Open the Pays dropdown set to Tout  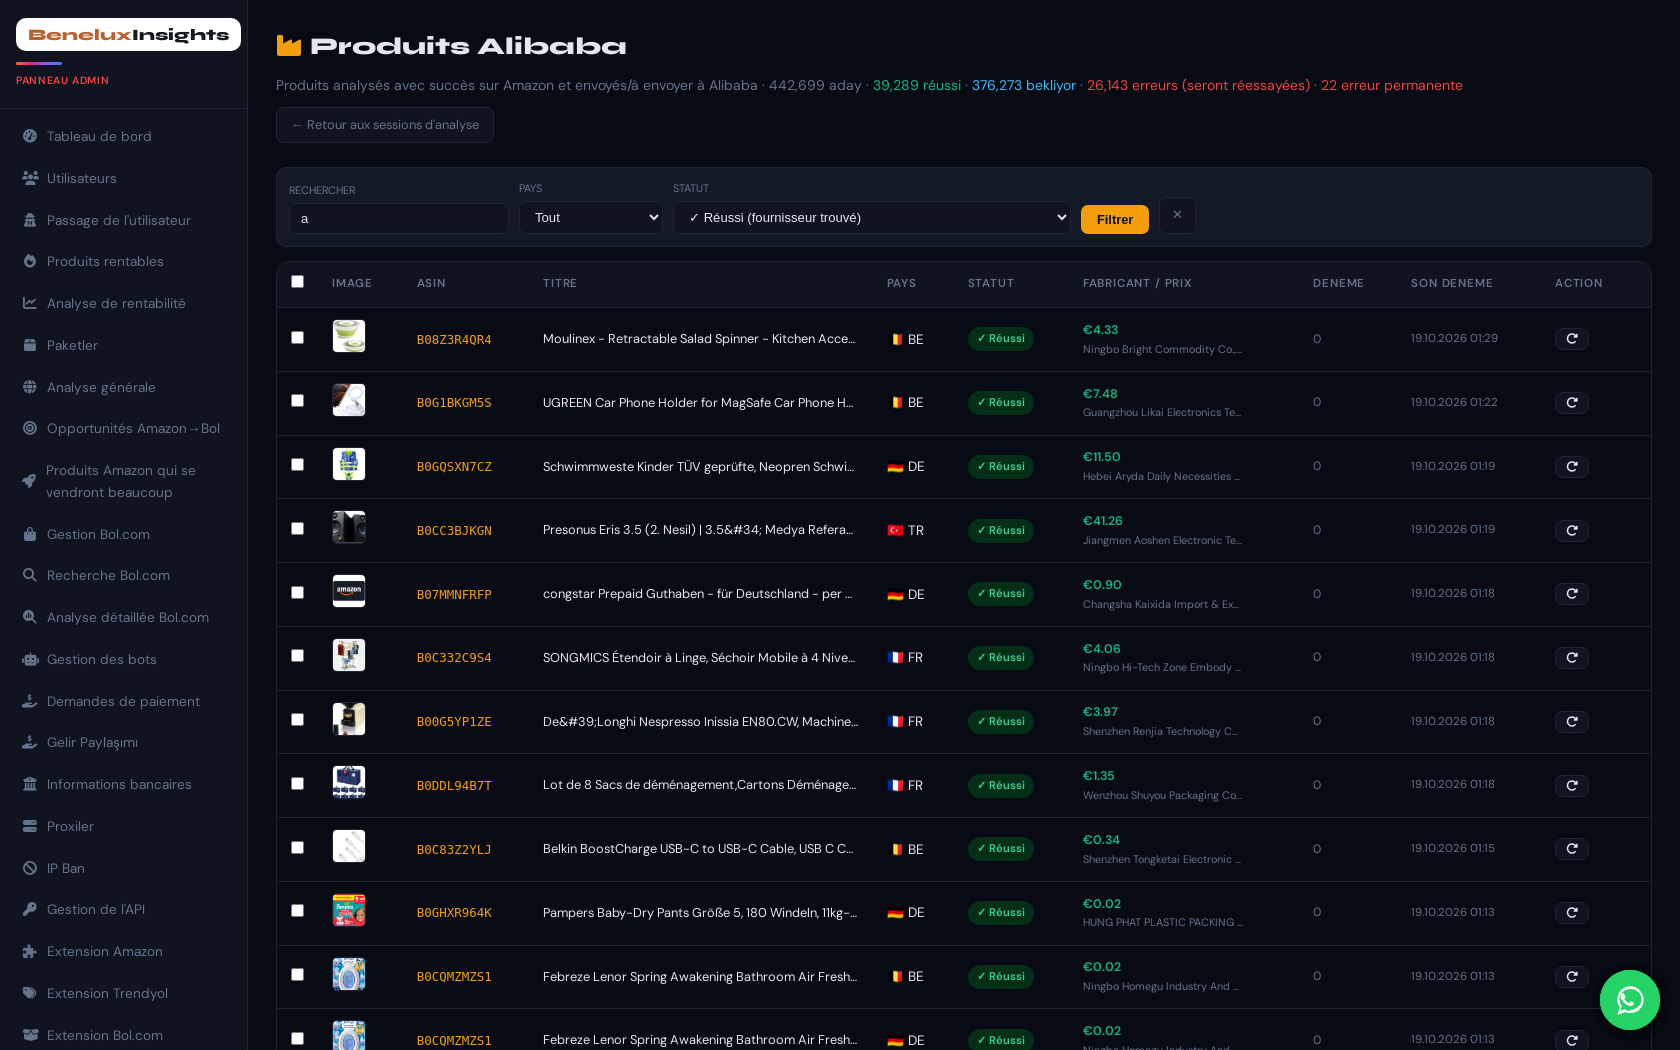pos(591,218)
